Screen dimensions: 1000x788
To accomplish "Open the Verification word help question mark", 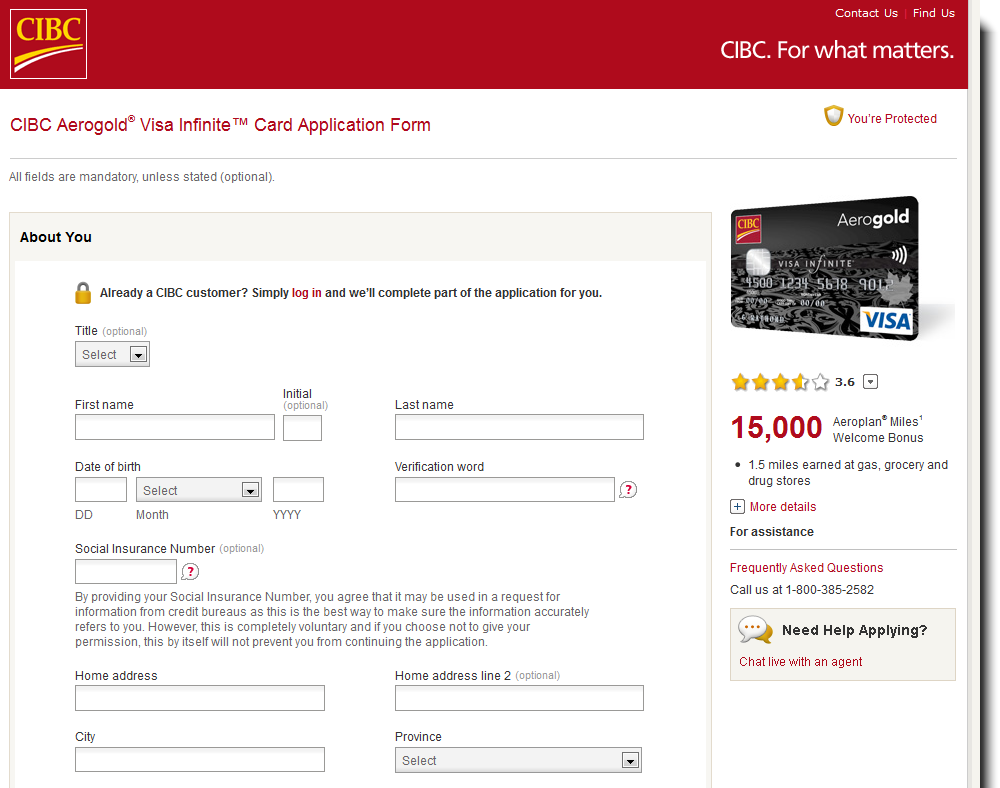I will coord(628,489).
